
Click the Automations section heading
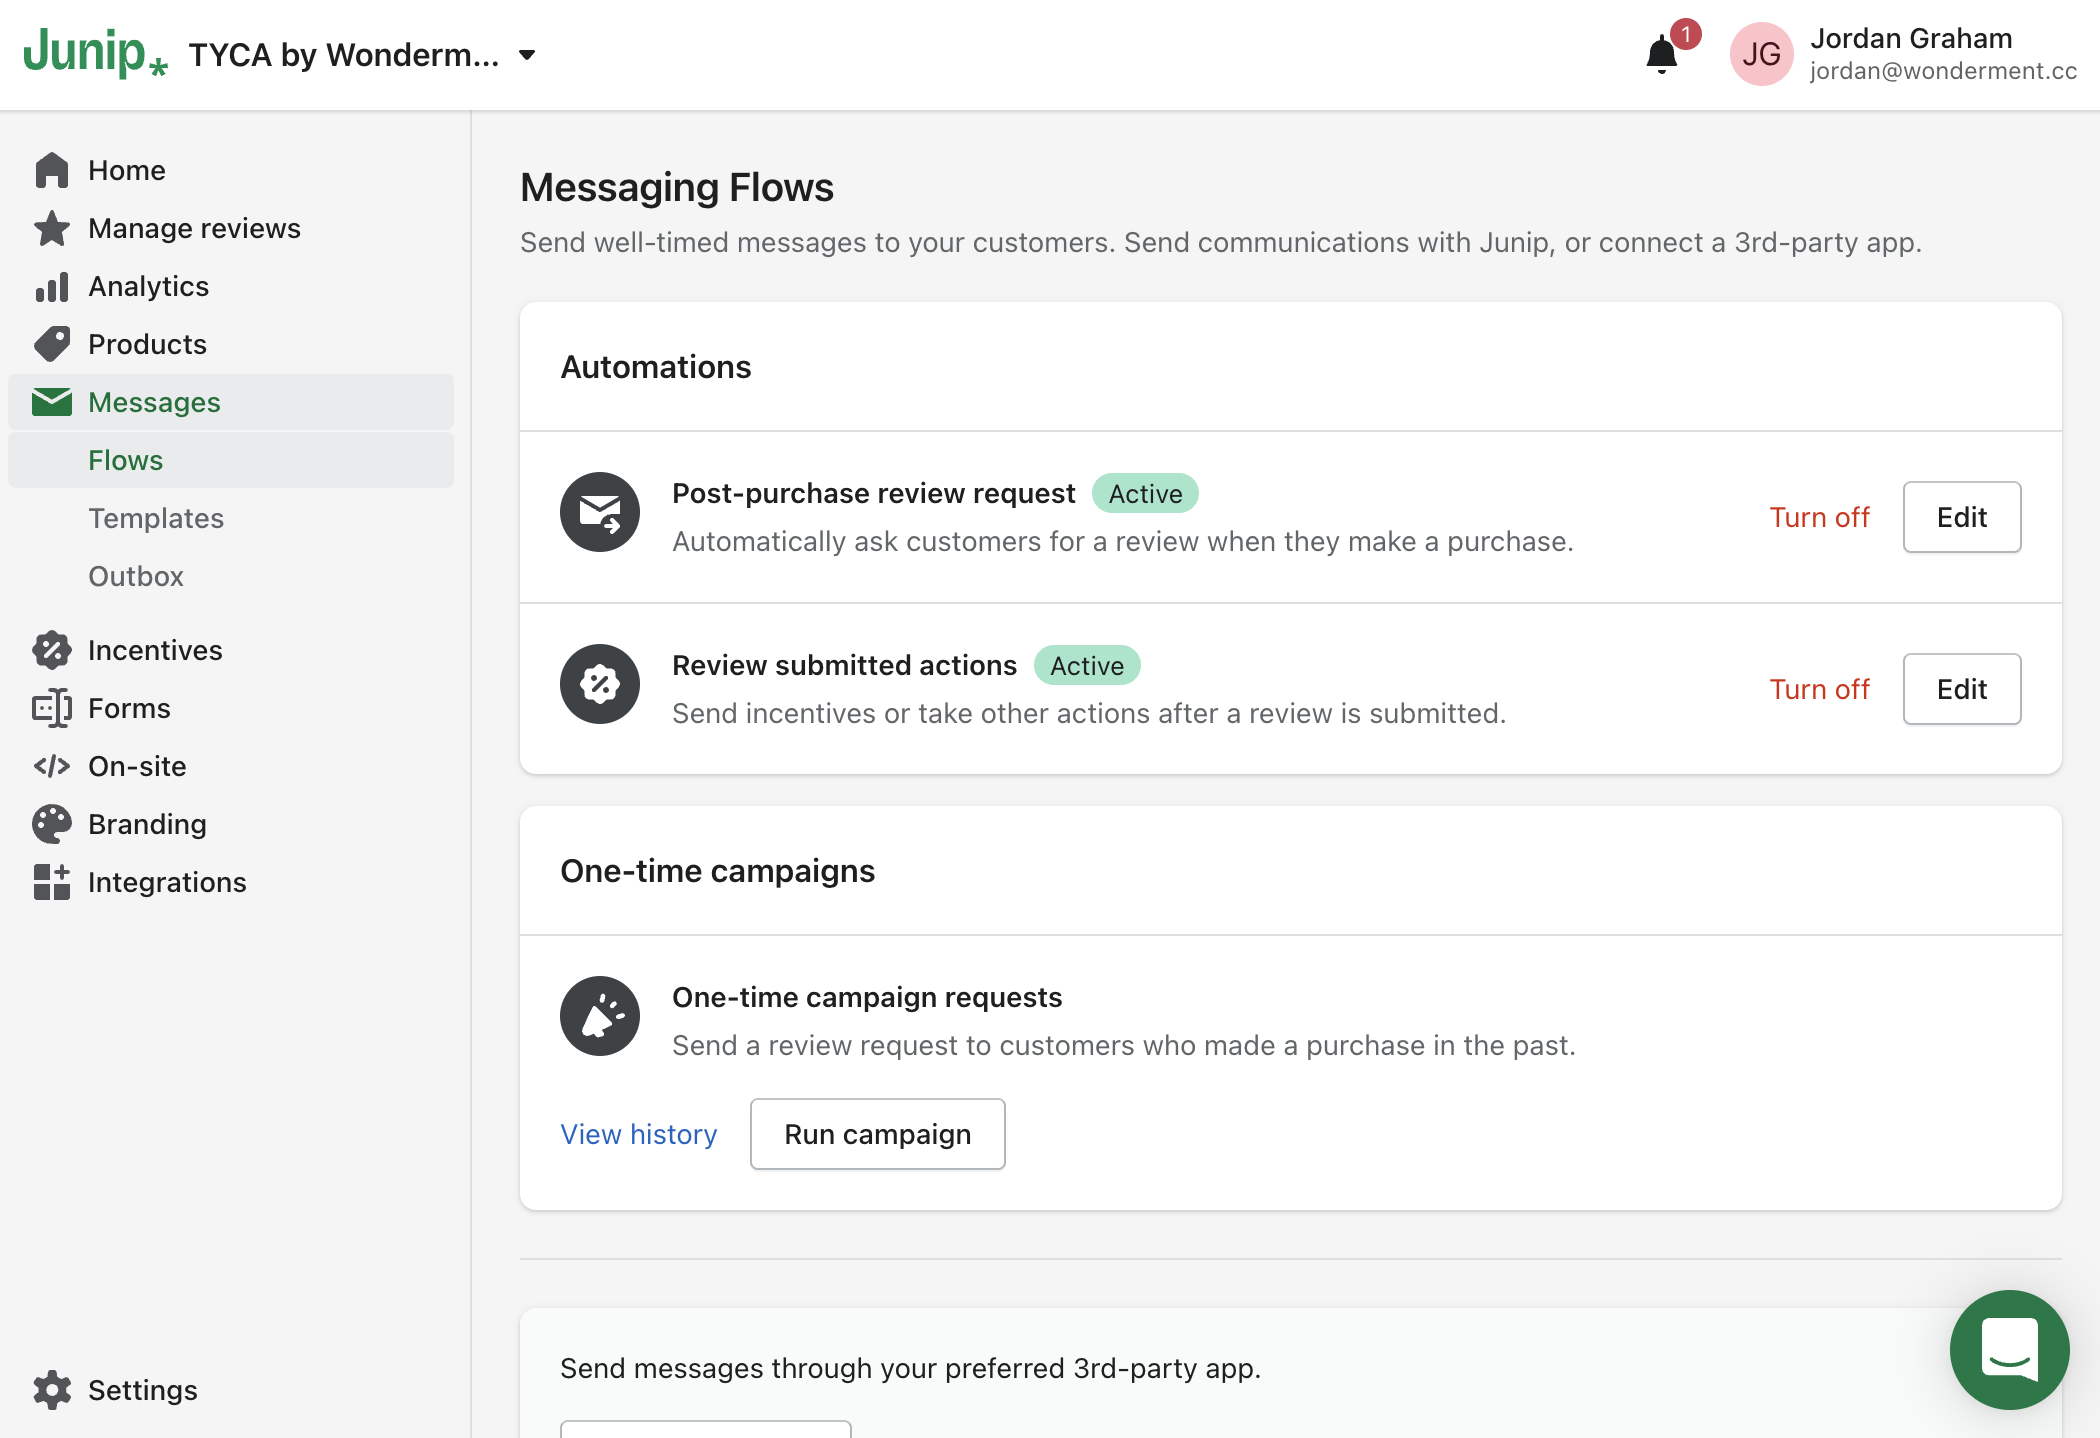coord(656,367)
